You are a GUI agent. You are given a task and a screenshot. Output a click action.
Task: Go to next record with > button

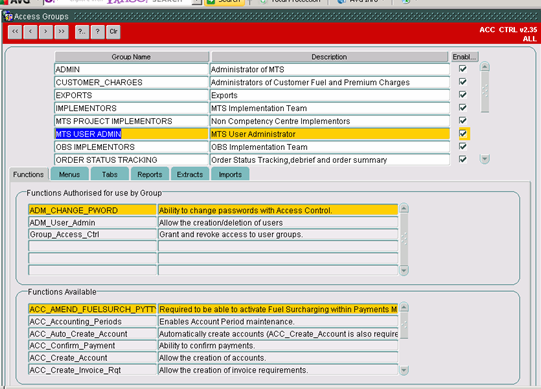click(x=46, y=32)
